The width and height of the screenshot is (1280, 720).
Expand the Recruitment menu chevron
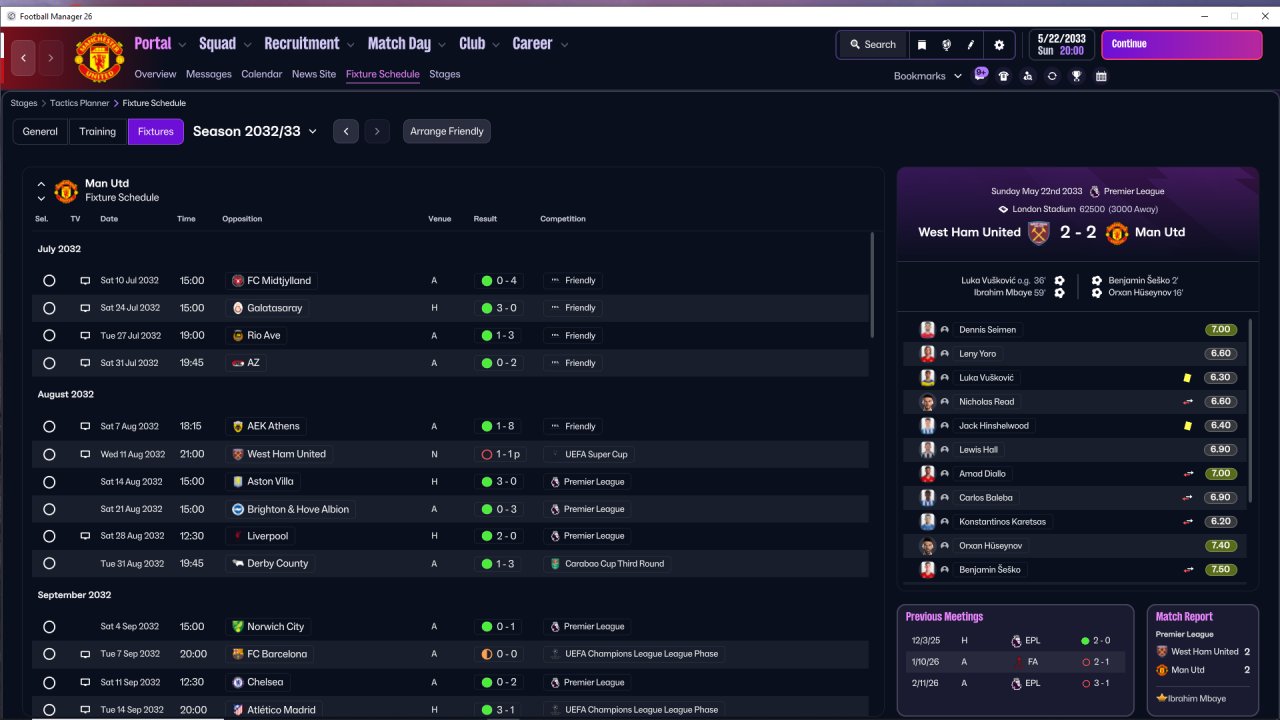[350, 45]
